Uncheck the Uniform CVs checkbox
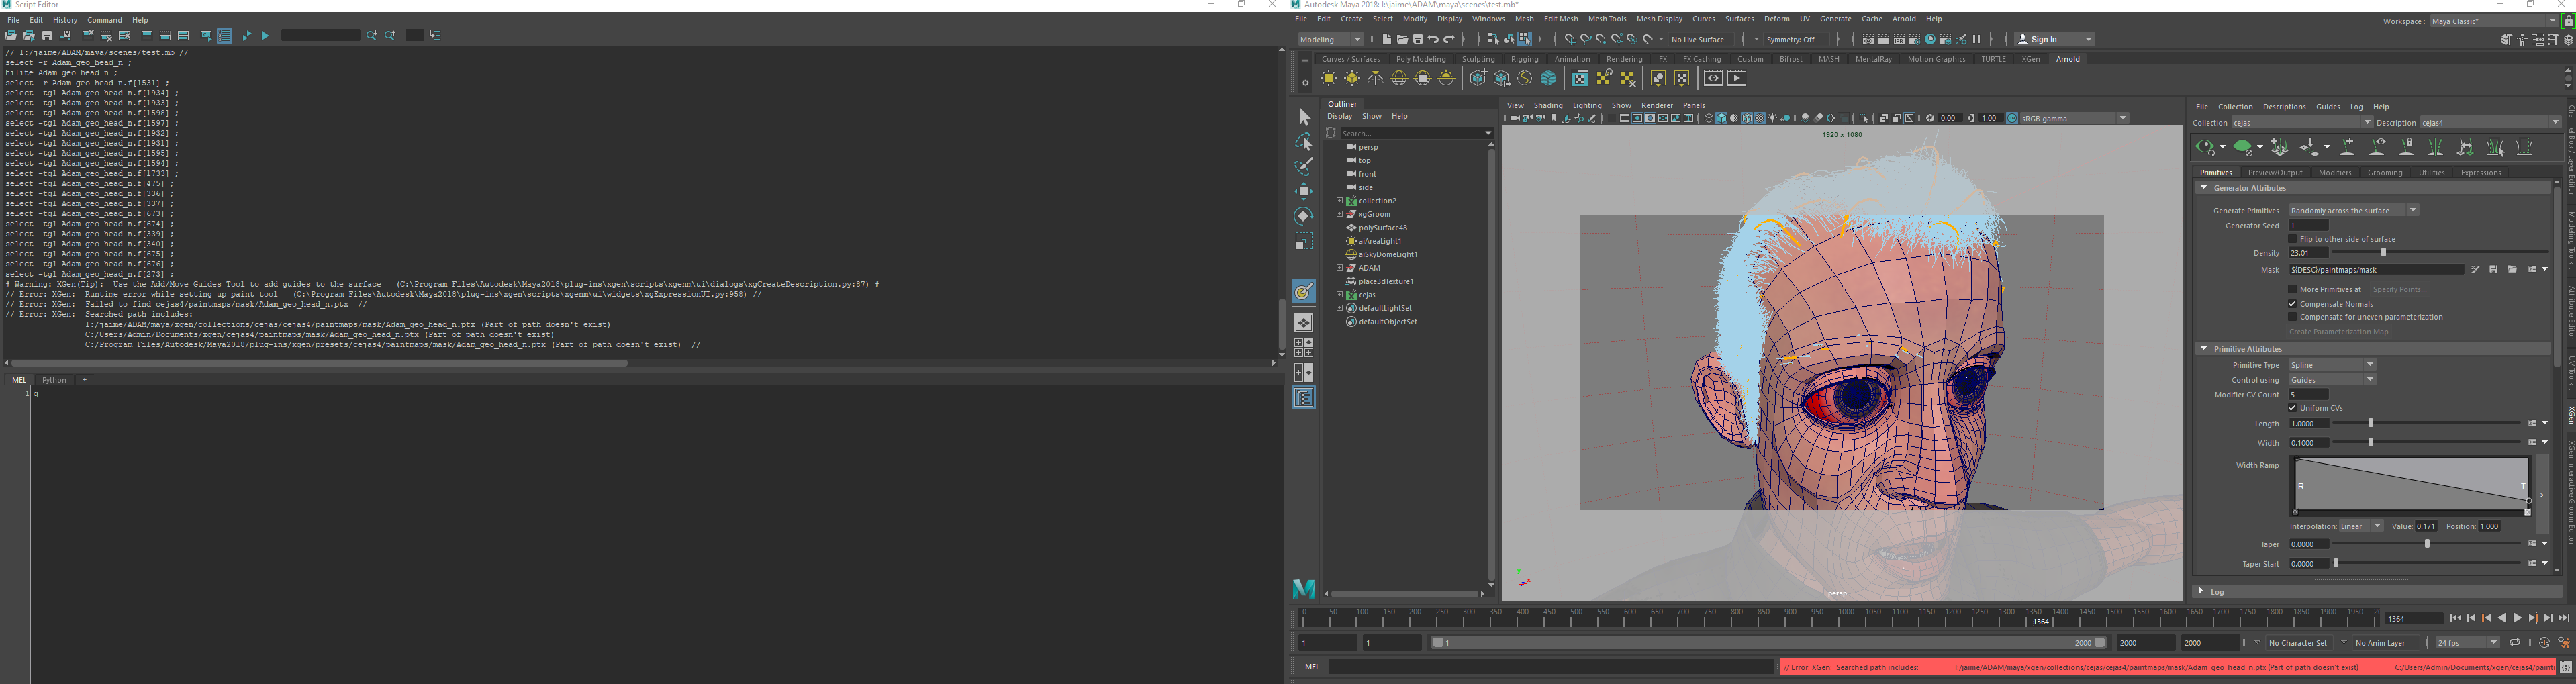This screenshot has width=2576, height=684. tap(2291, 408)
